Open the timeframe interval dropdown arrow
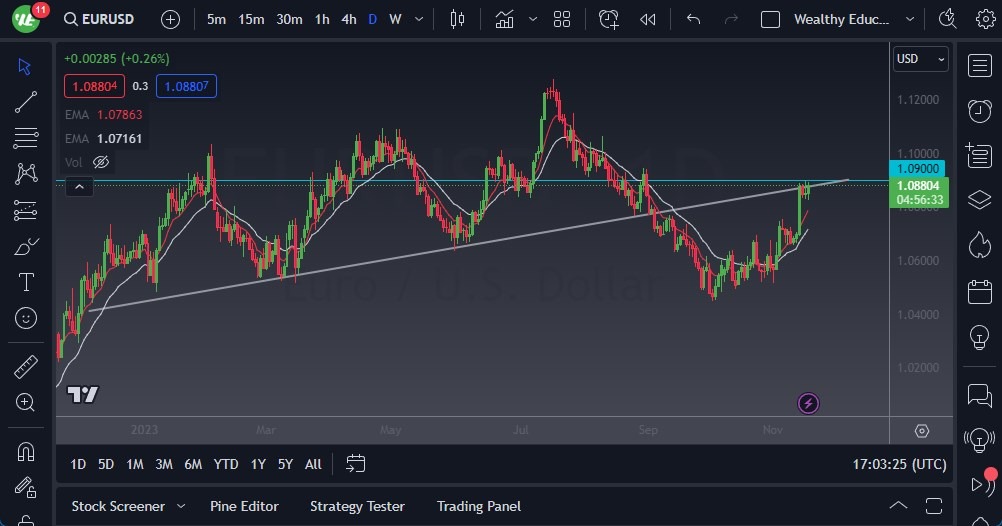Screen dimensions: 1002x526 pos(419,19)
